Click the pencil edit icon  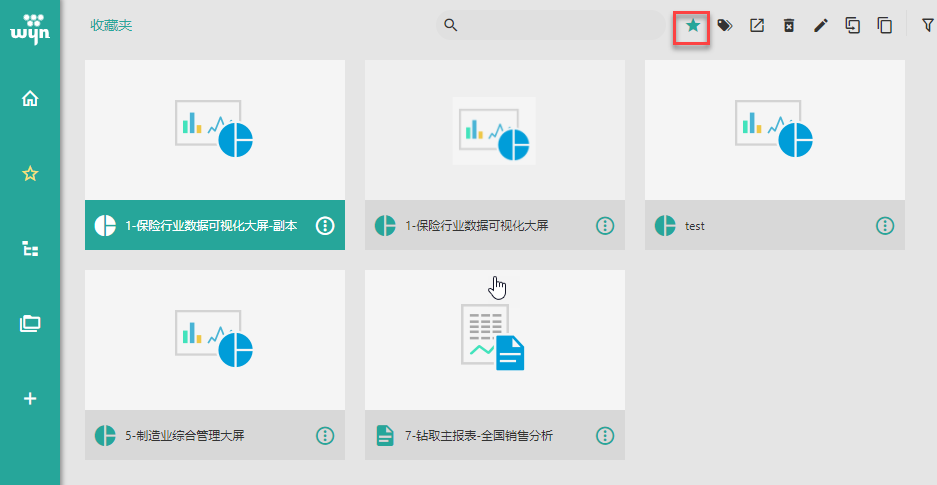[x=821, y=26]
